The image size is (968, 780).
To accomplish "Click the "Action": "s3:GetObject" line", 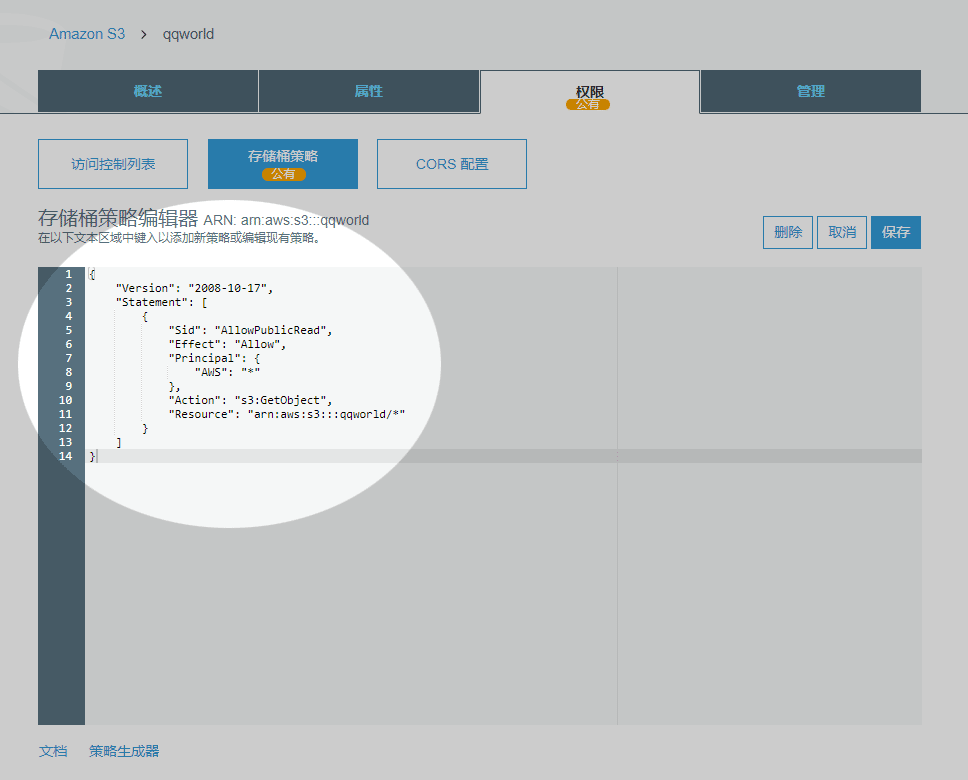I will (x=251, y=400).
